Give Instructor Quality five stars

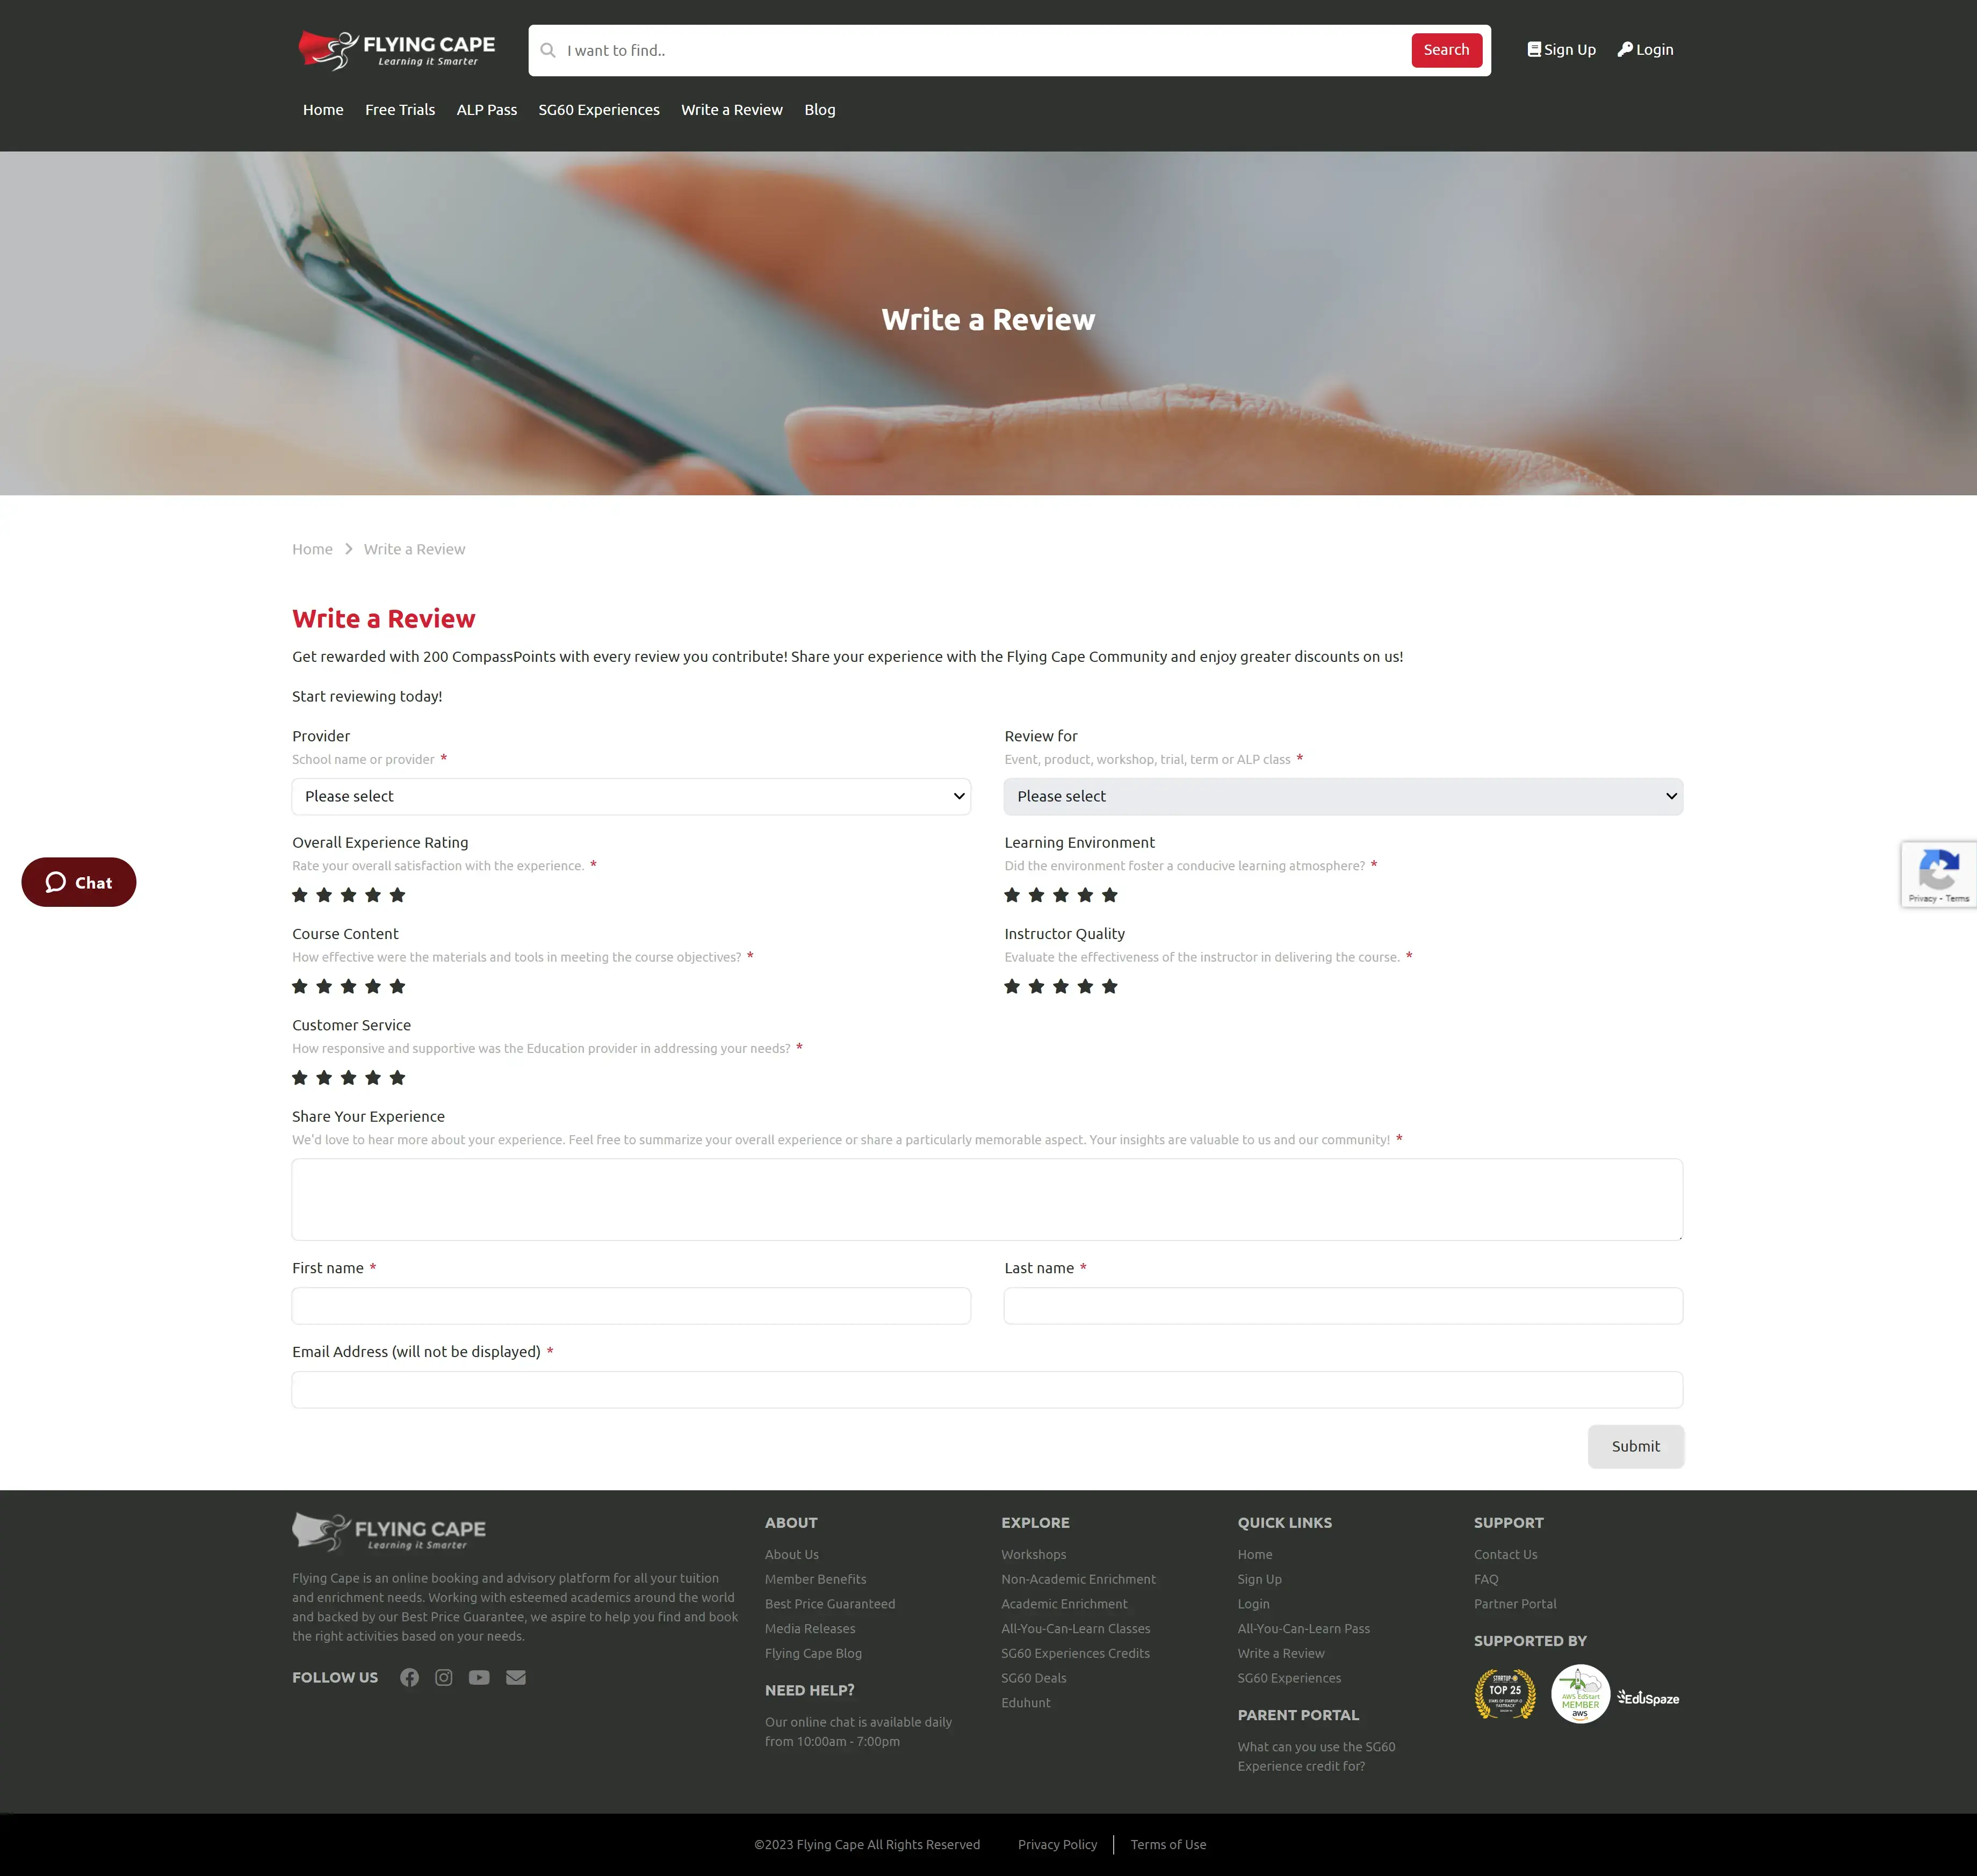(1110, 986)
